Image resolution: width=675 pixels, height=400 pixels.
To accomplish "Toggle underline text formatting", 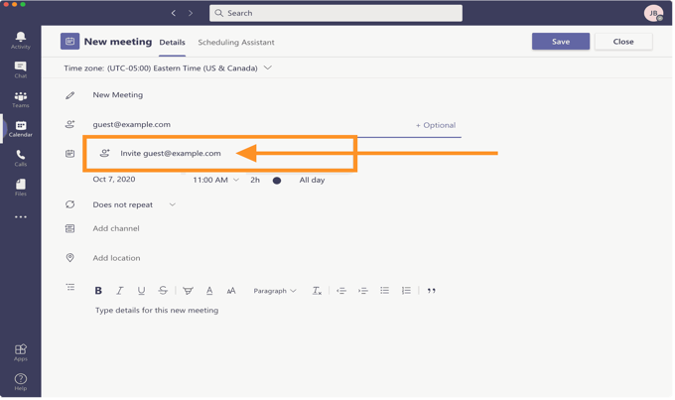I will [x=141, y=291].
